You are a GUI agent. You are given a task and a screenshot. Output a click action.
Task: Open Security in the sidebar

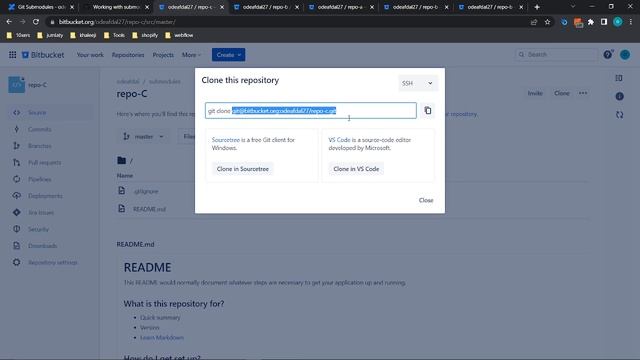point(51,229)
